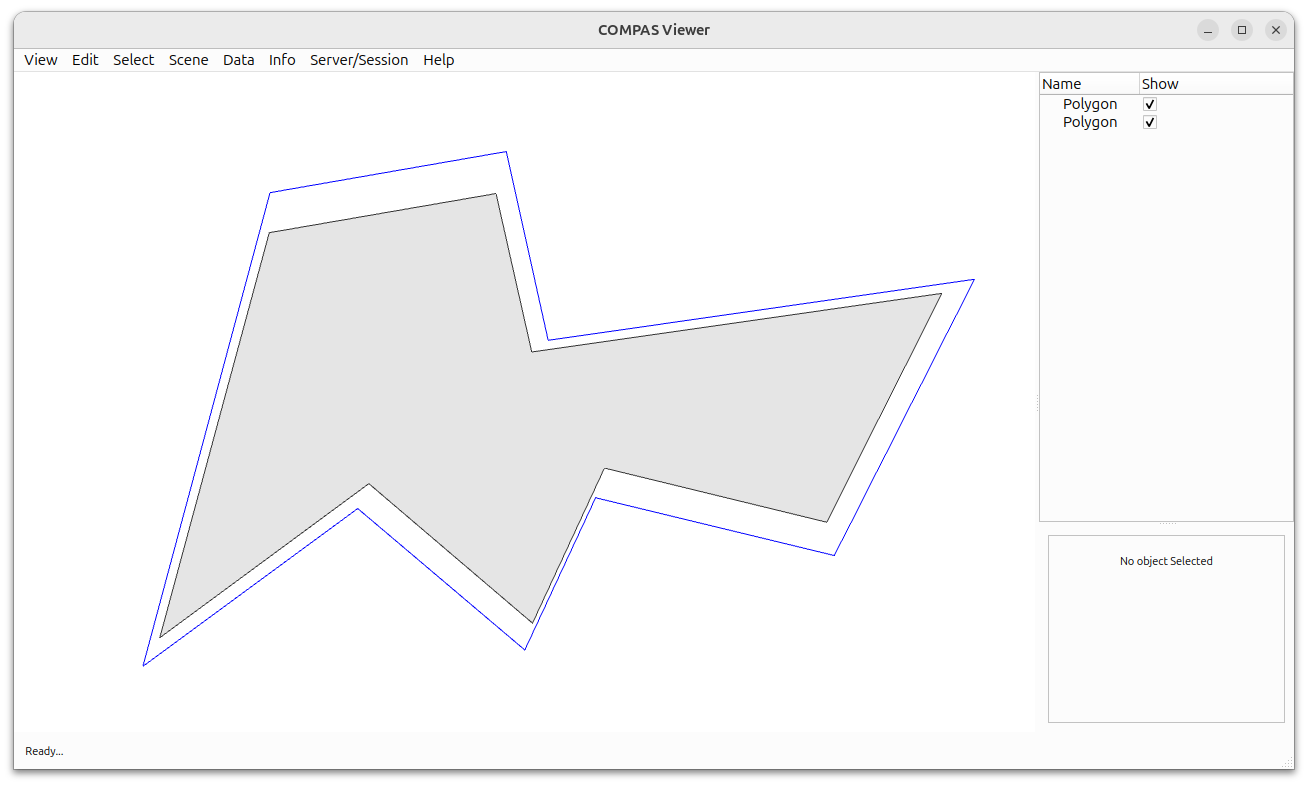Click the Name column header

pyautogui.click(x=1062, y=83)
